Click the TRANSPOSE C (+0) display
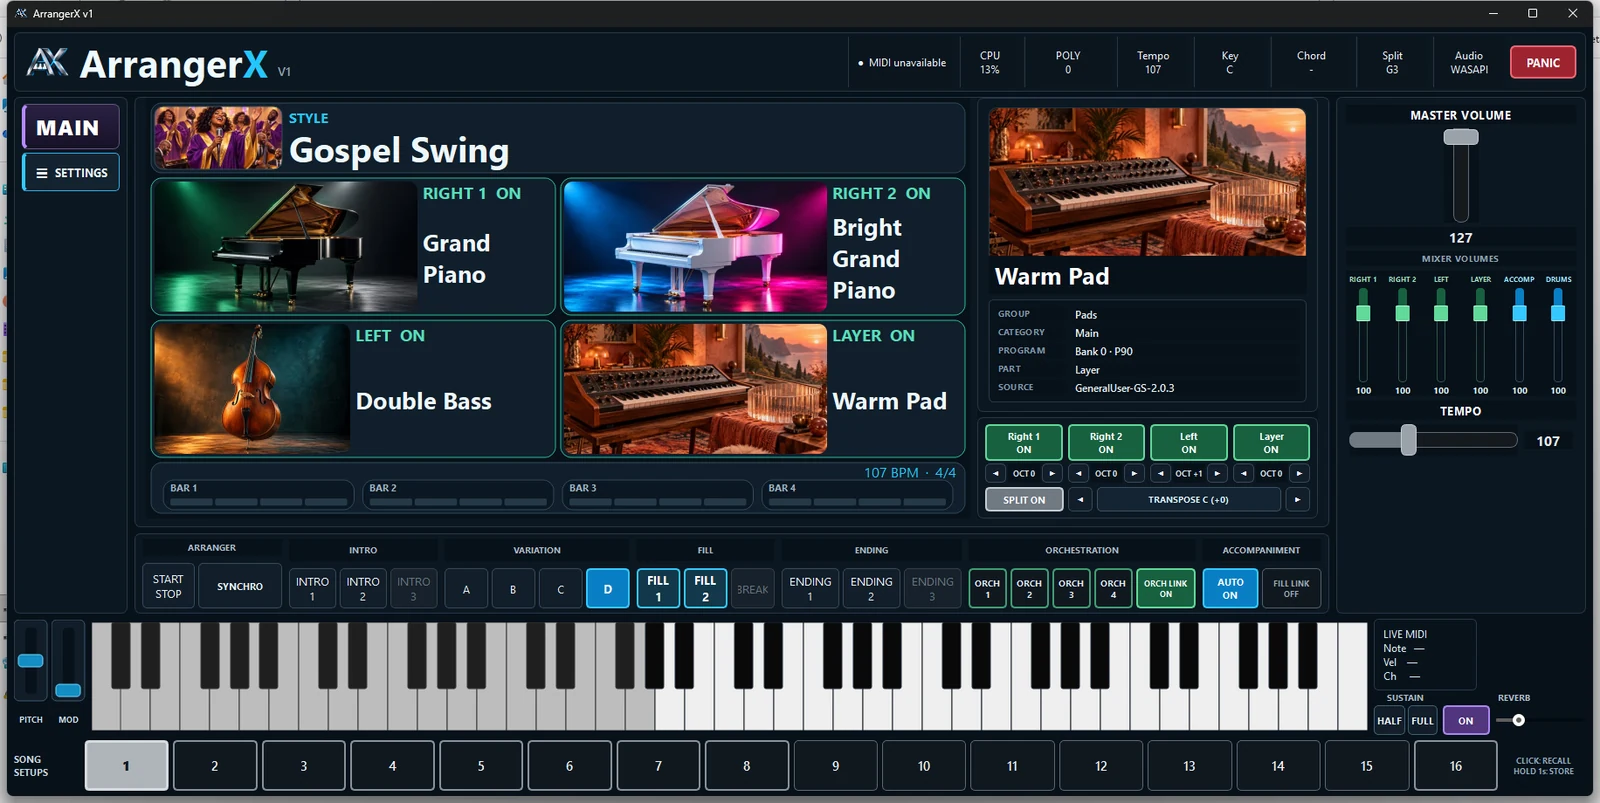Image resolution: width=1600 pixels, height=803 pixels. 1188,500
